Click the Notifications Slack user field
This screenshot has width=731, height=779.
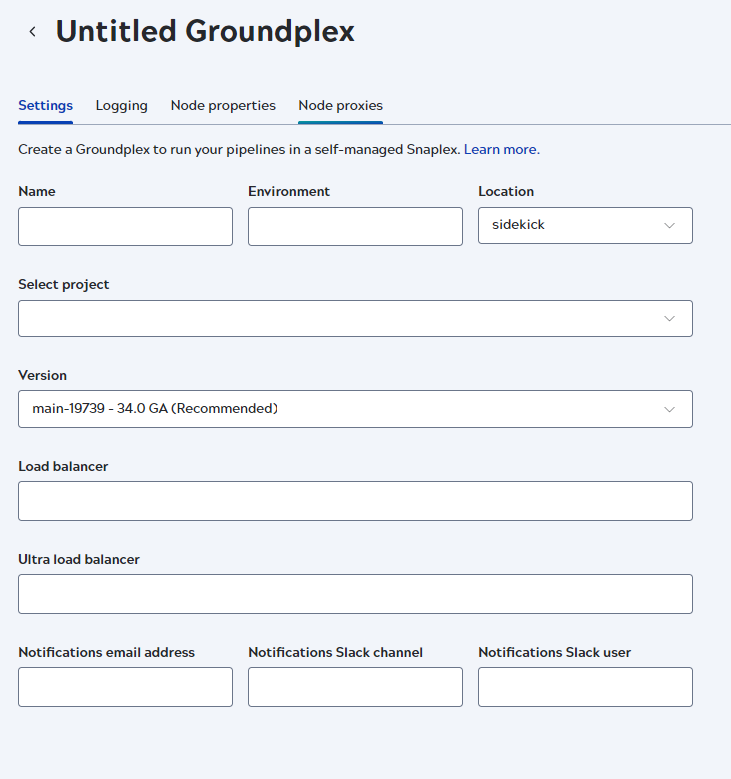(x=585, y=687)
